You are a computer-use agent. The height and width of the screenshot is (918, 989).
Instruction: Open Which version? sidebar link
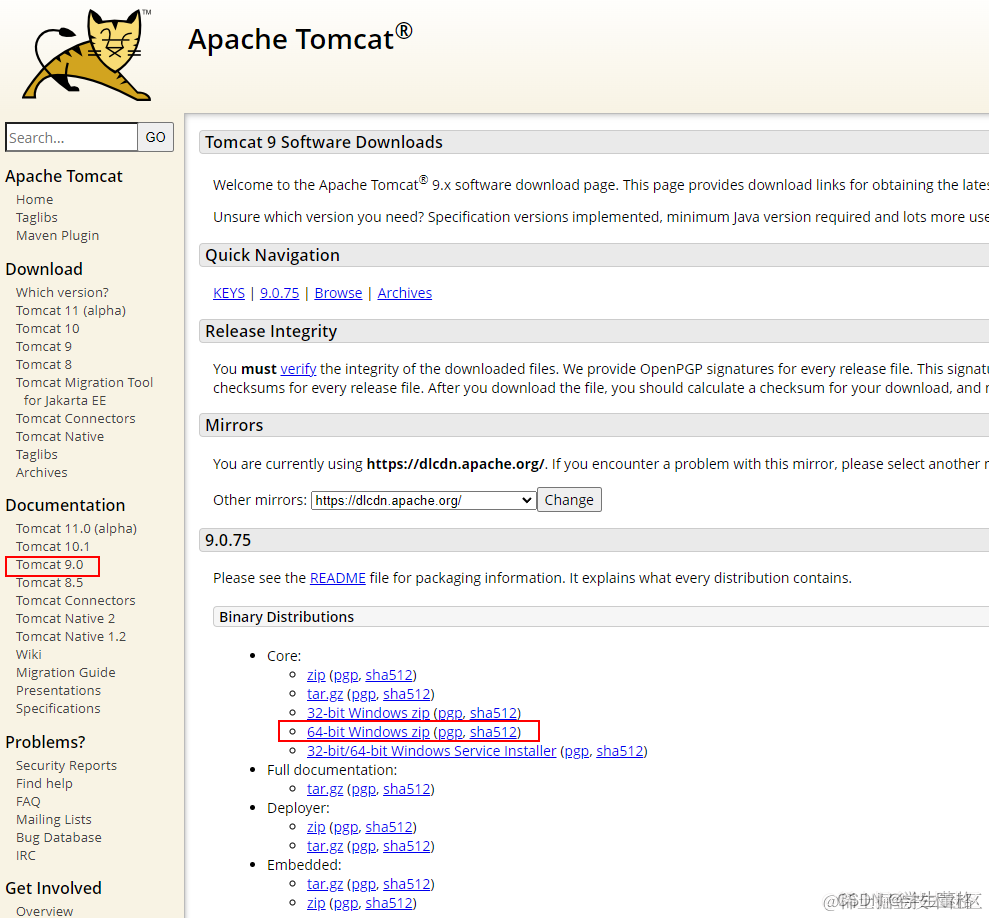click(62, 292)
